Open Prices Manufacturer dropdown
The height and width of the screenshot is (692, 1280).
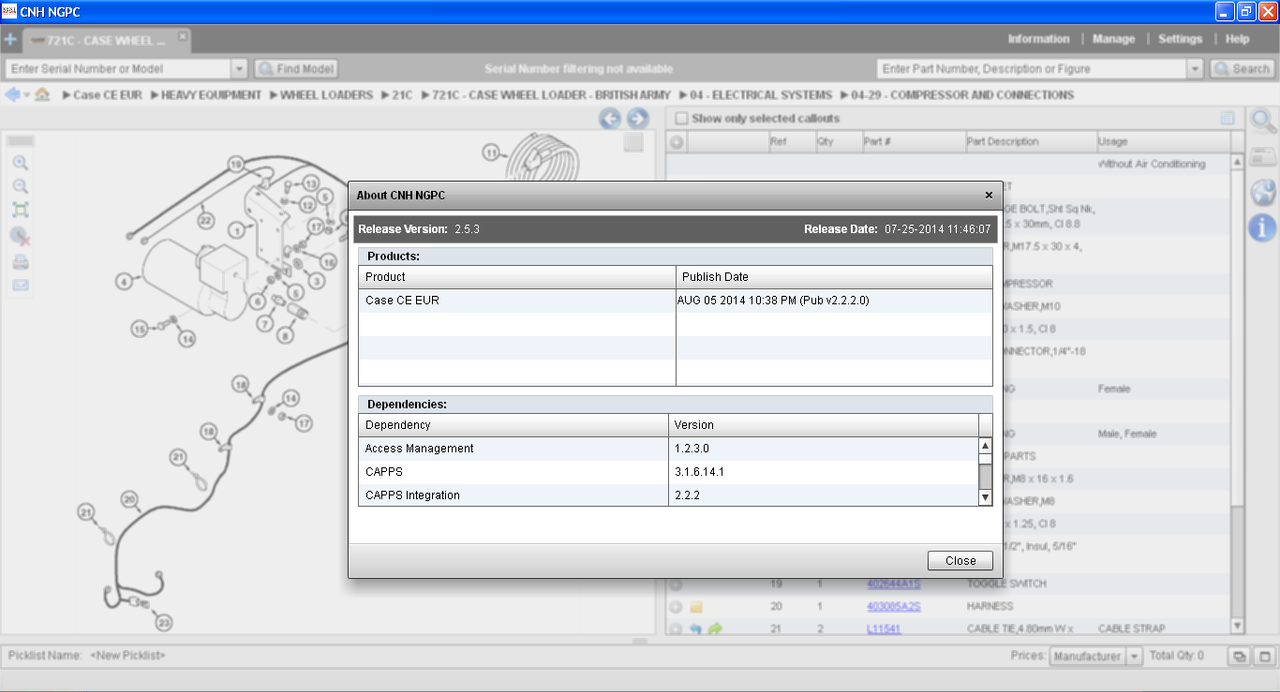pos(1134,657)
